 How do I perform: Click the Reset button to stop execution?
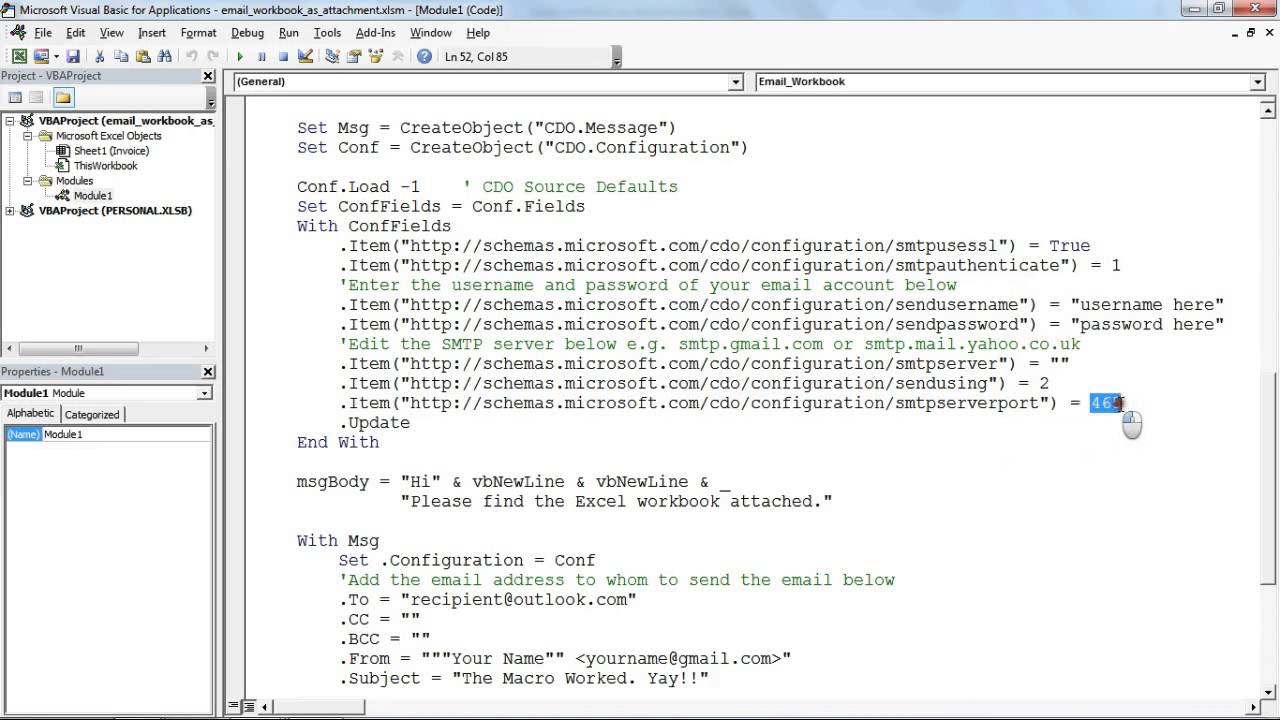point(284,57)
